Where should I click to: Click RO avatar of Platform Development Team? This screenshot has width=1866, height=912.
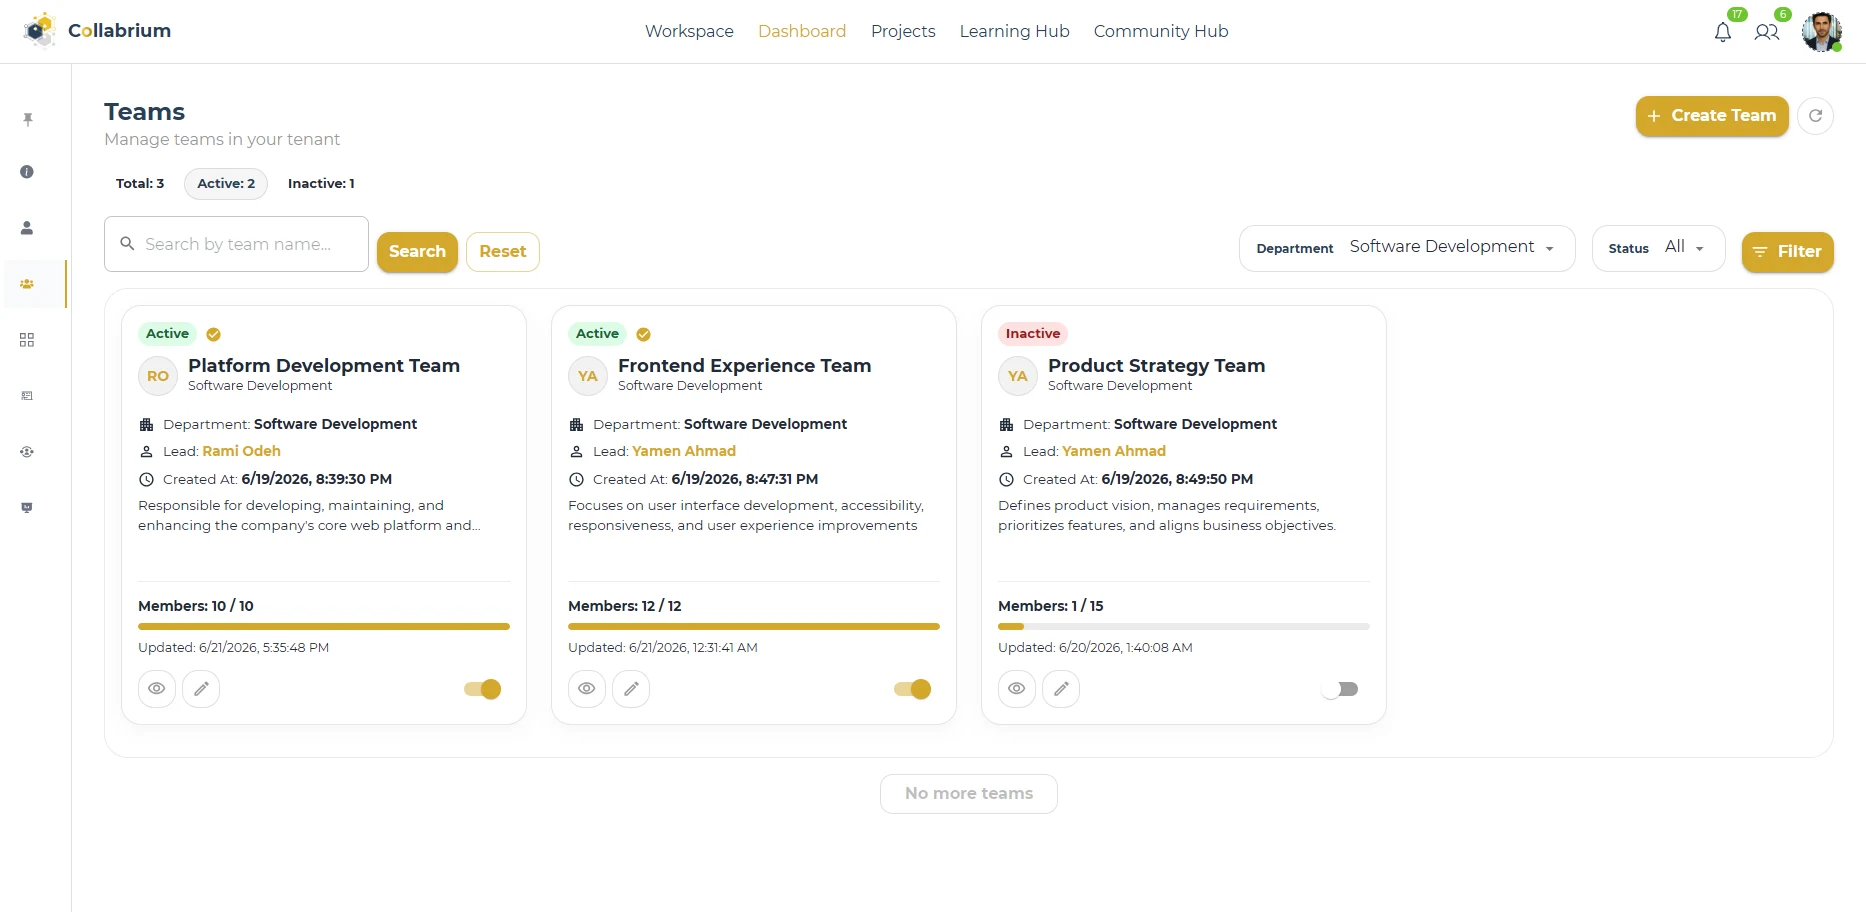pyautogui.click(x=158, y=376)
